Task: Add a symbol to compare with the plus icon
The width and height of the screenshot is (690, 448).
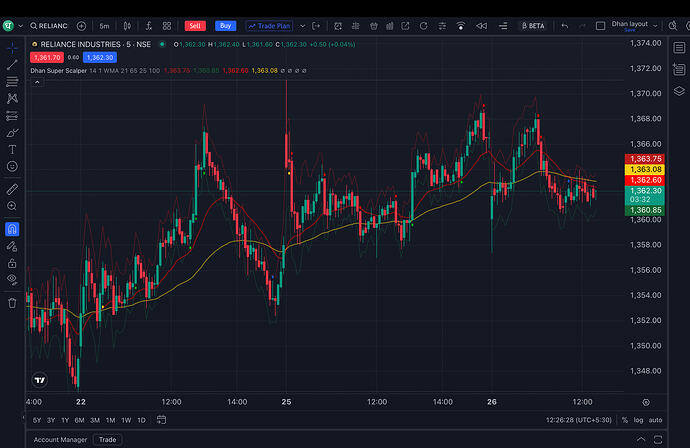Action: [81, 26]
